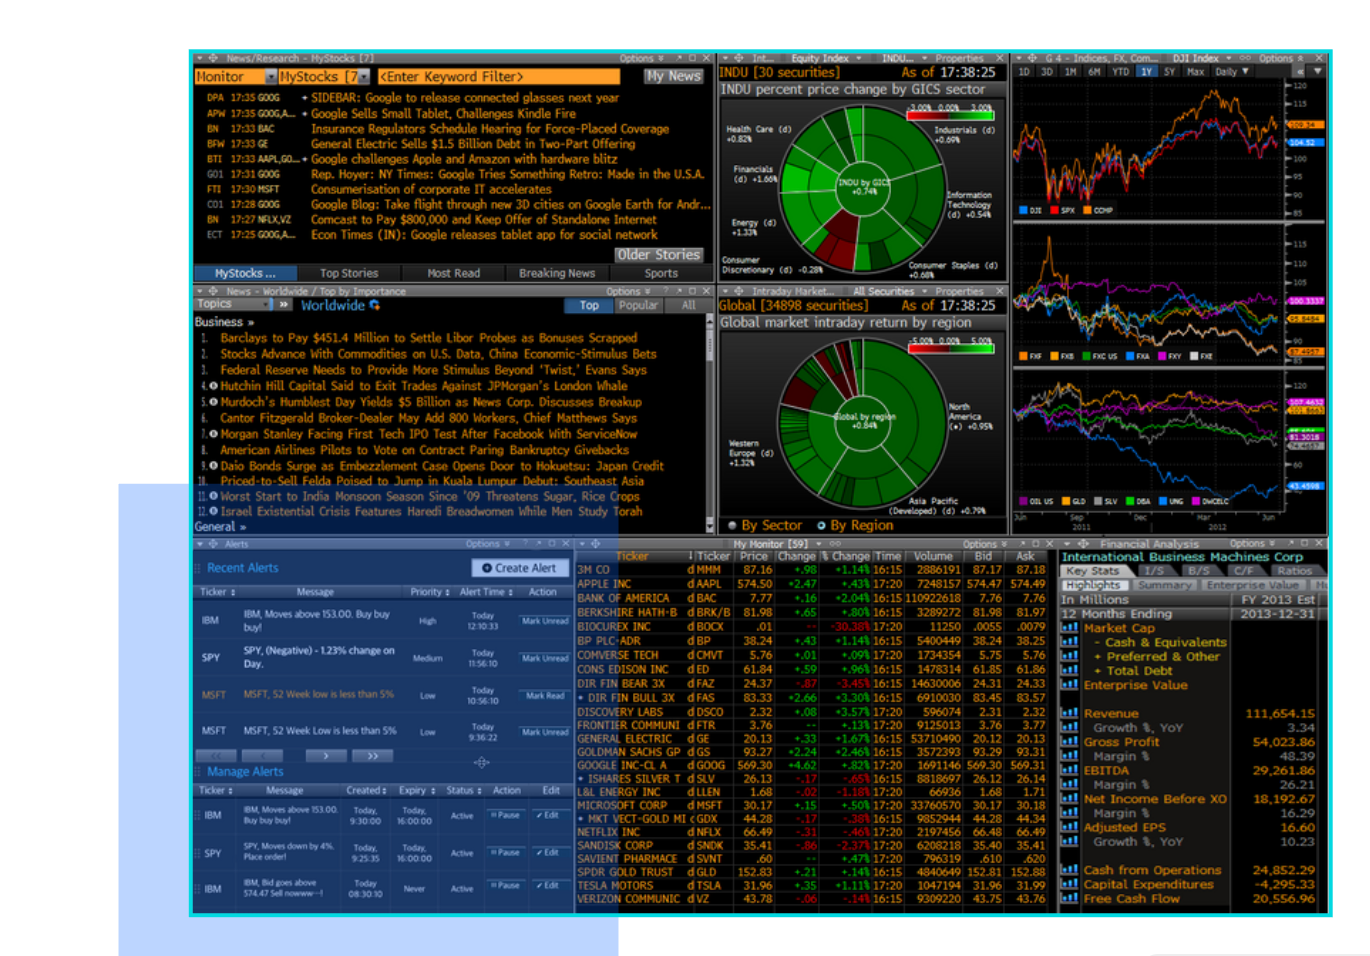Open the MyStocks [7 dropdown

325,77
